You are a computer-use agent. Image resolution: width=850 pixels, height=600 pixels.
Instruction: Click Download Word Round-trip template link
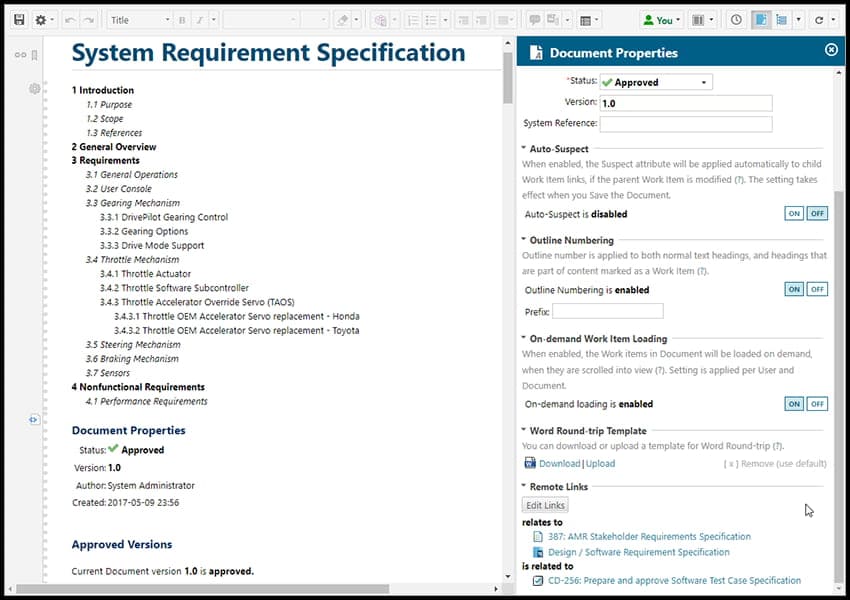(559, 463)
